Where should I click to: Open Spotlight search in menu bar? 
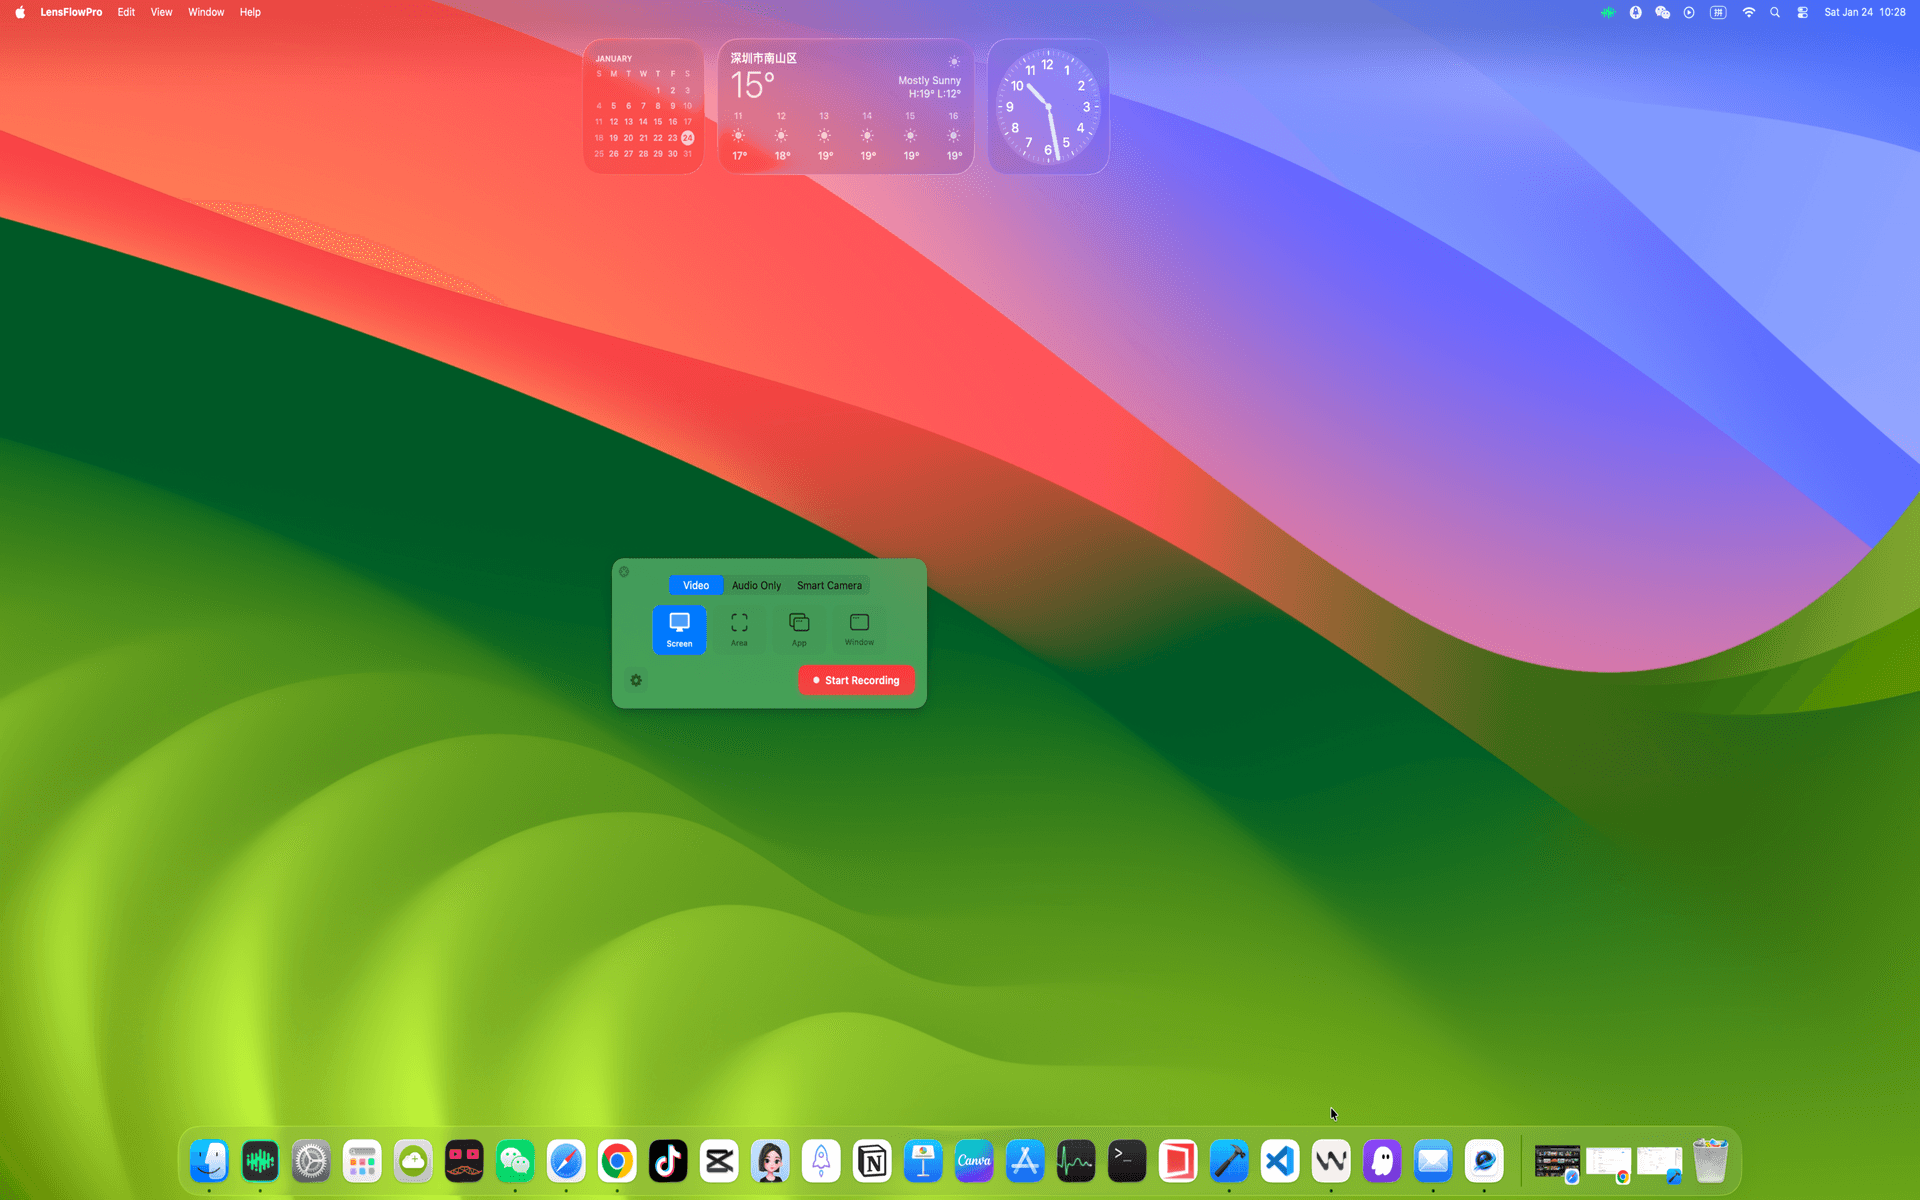click(x=1775, y=12)
